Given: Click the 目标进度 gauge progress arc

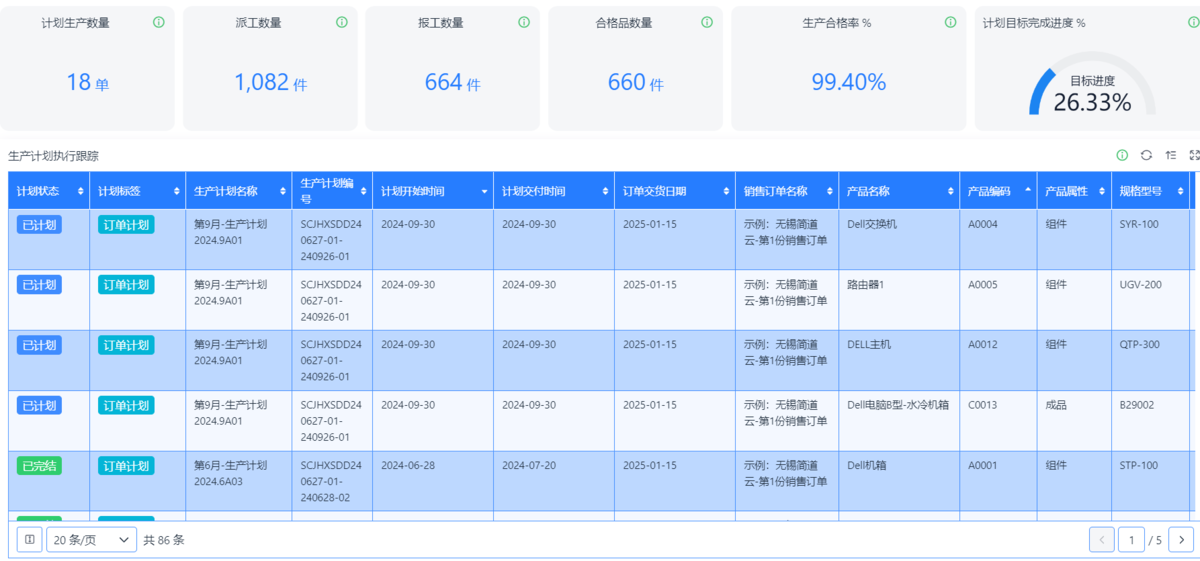Looking at the screenshot, I should tap(1040, 86).
